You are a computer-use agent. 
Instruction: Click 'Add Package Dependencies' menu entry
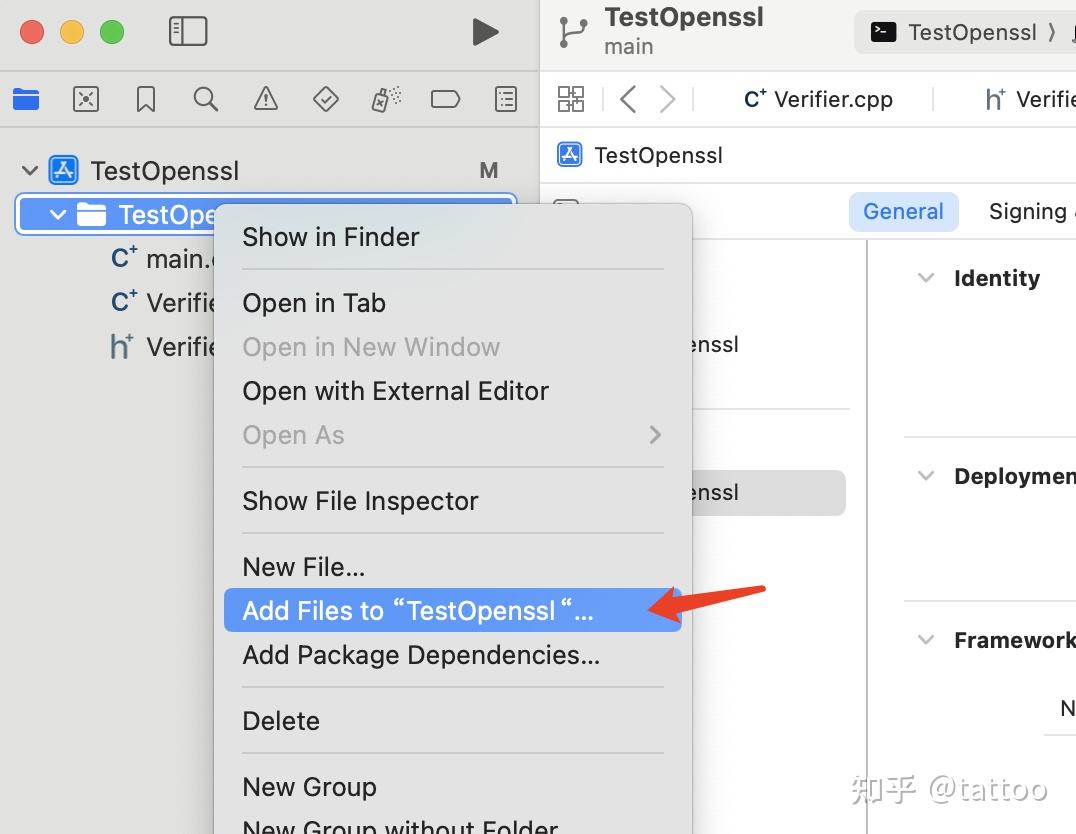420,655
